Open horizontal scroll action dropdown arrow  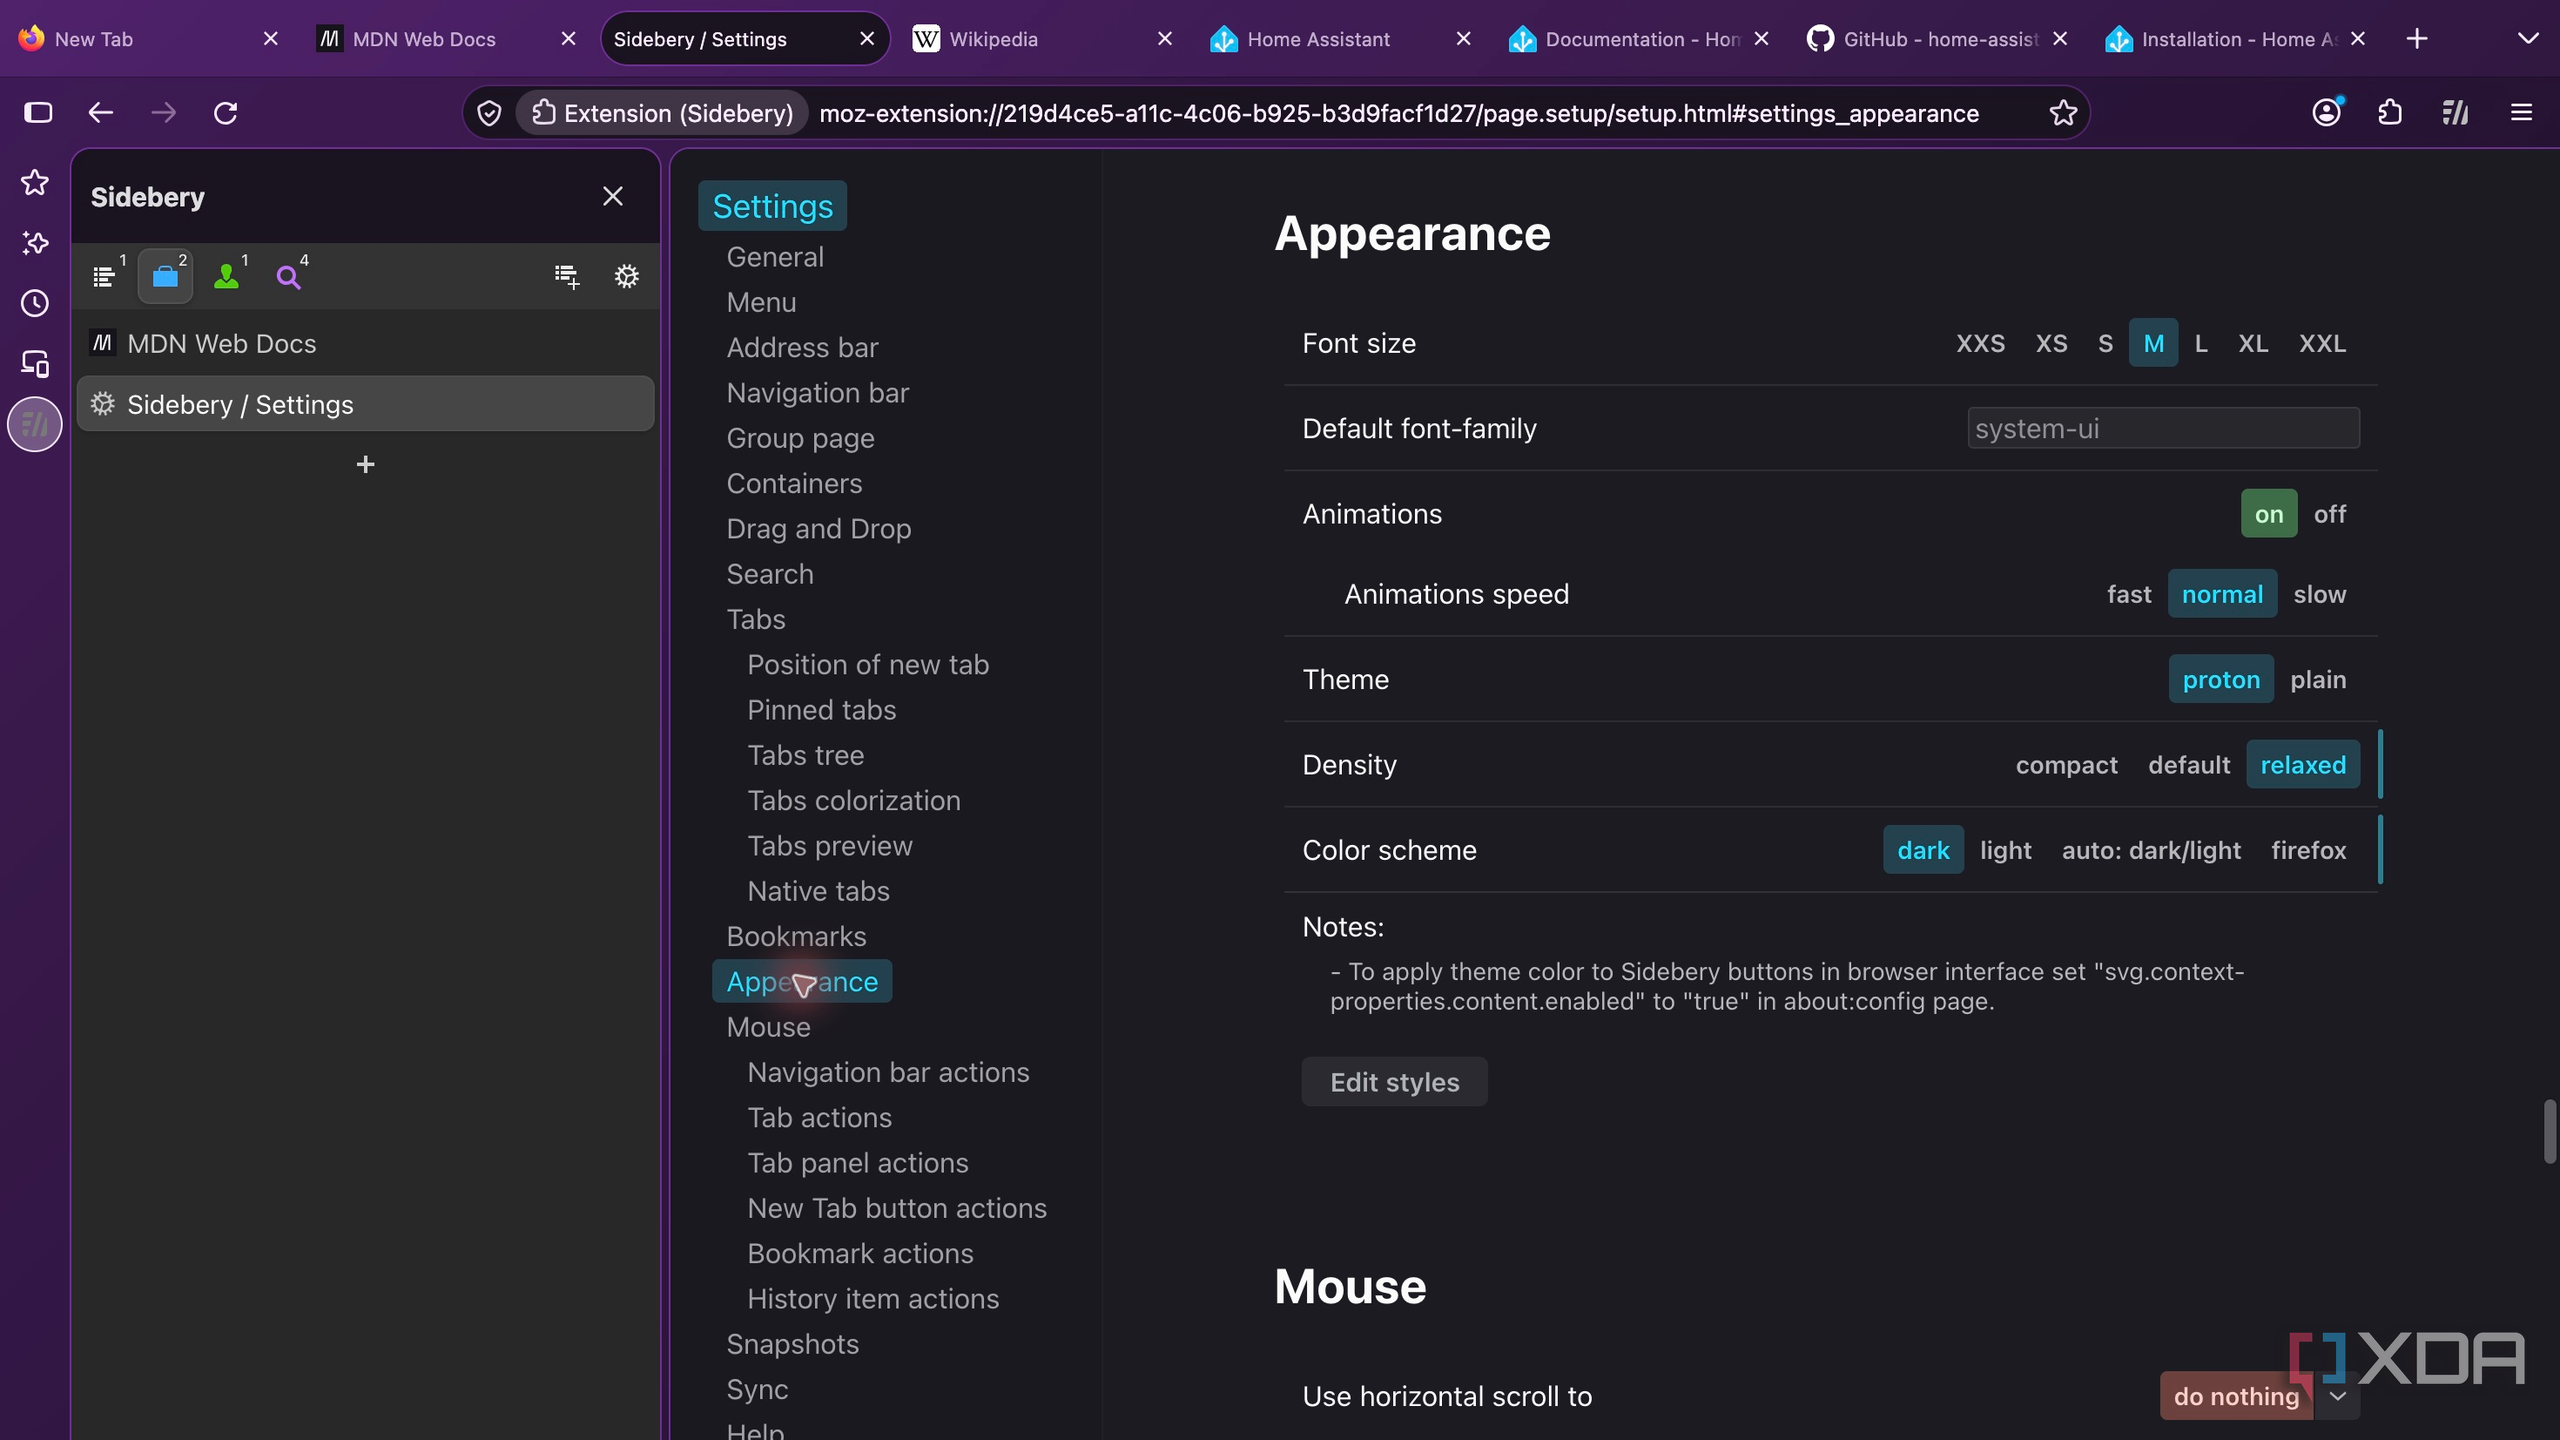[2337, 1396]
